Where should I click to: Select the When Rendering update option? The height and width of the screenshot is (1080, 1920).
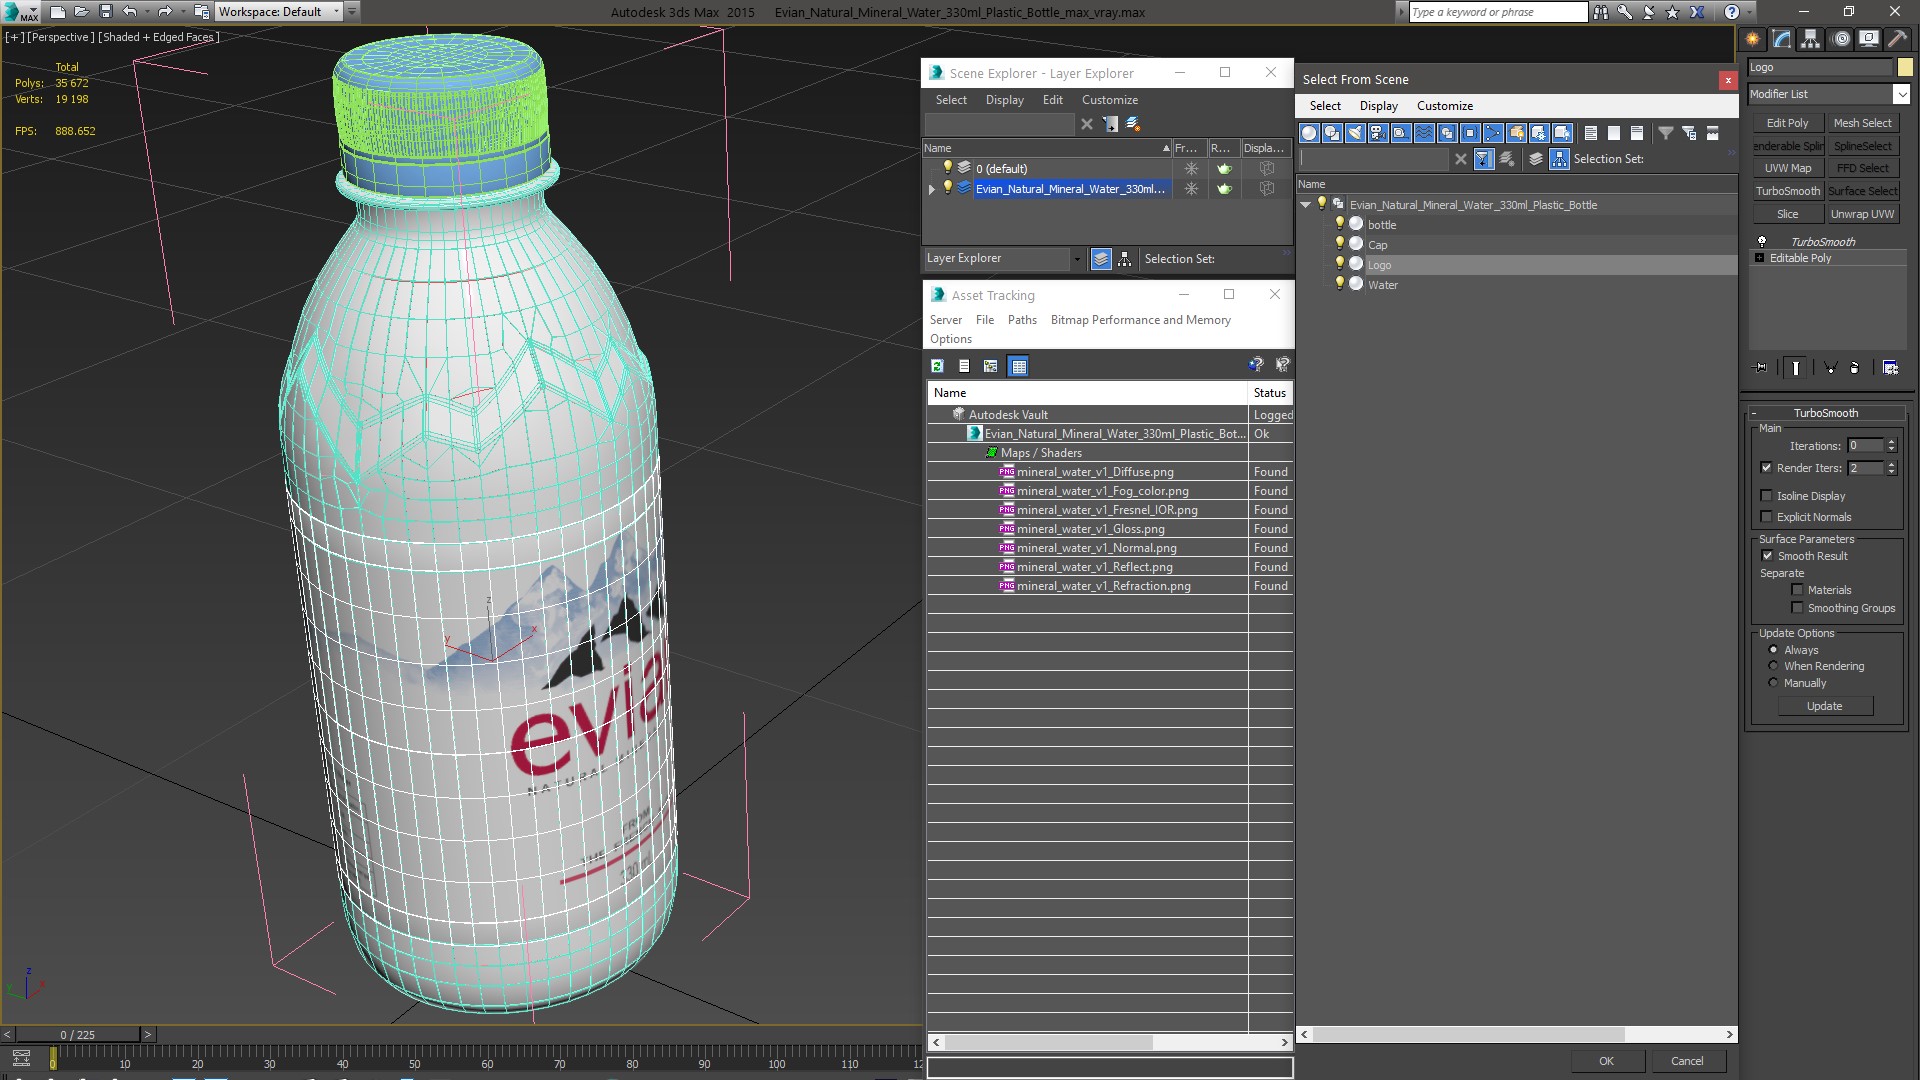1773,665
